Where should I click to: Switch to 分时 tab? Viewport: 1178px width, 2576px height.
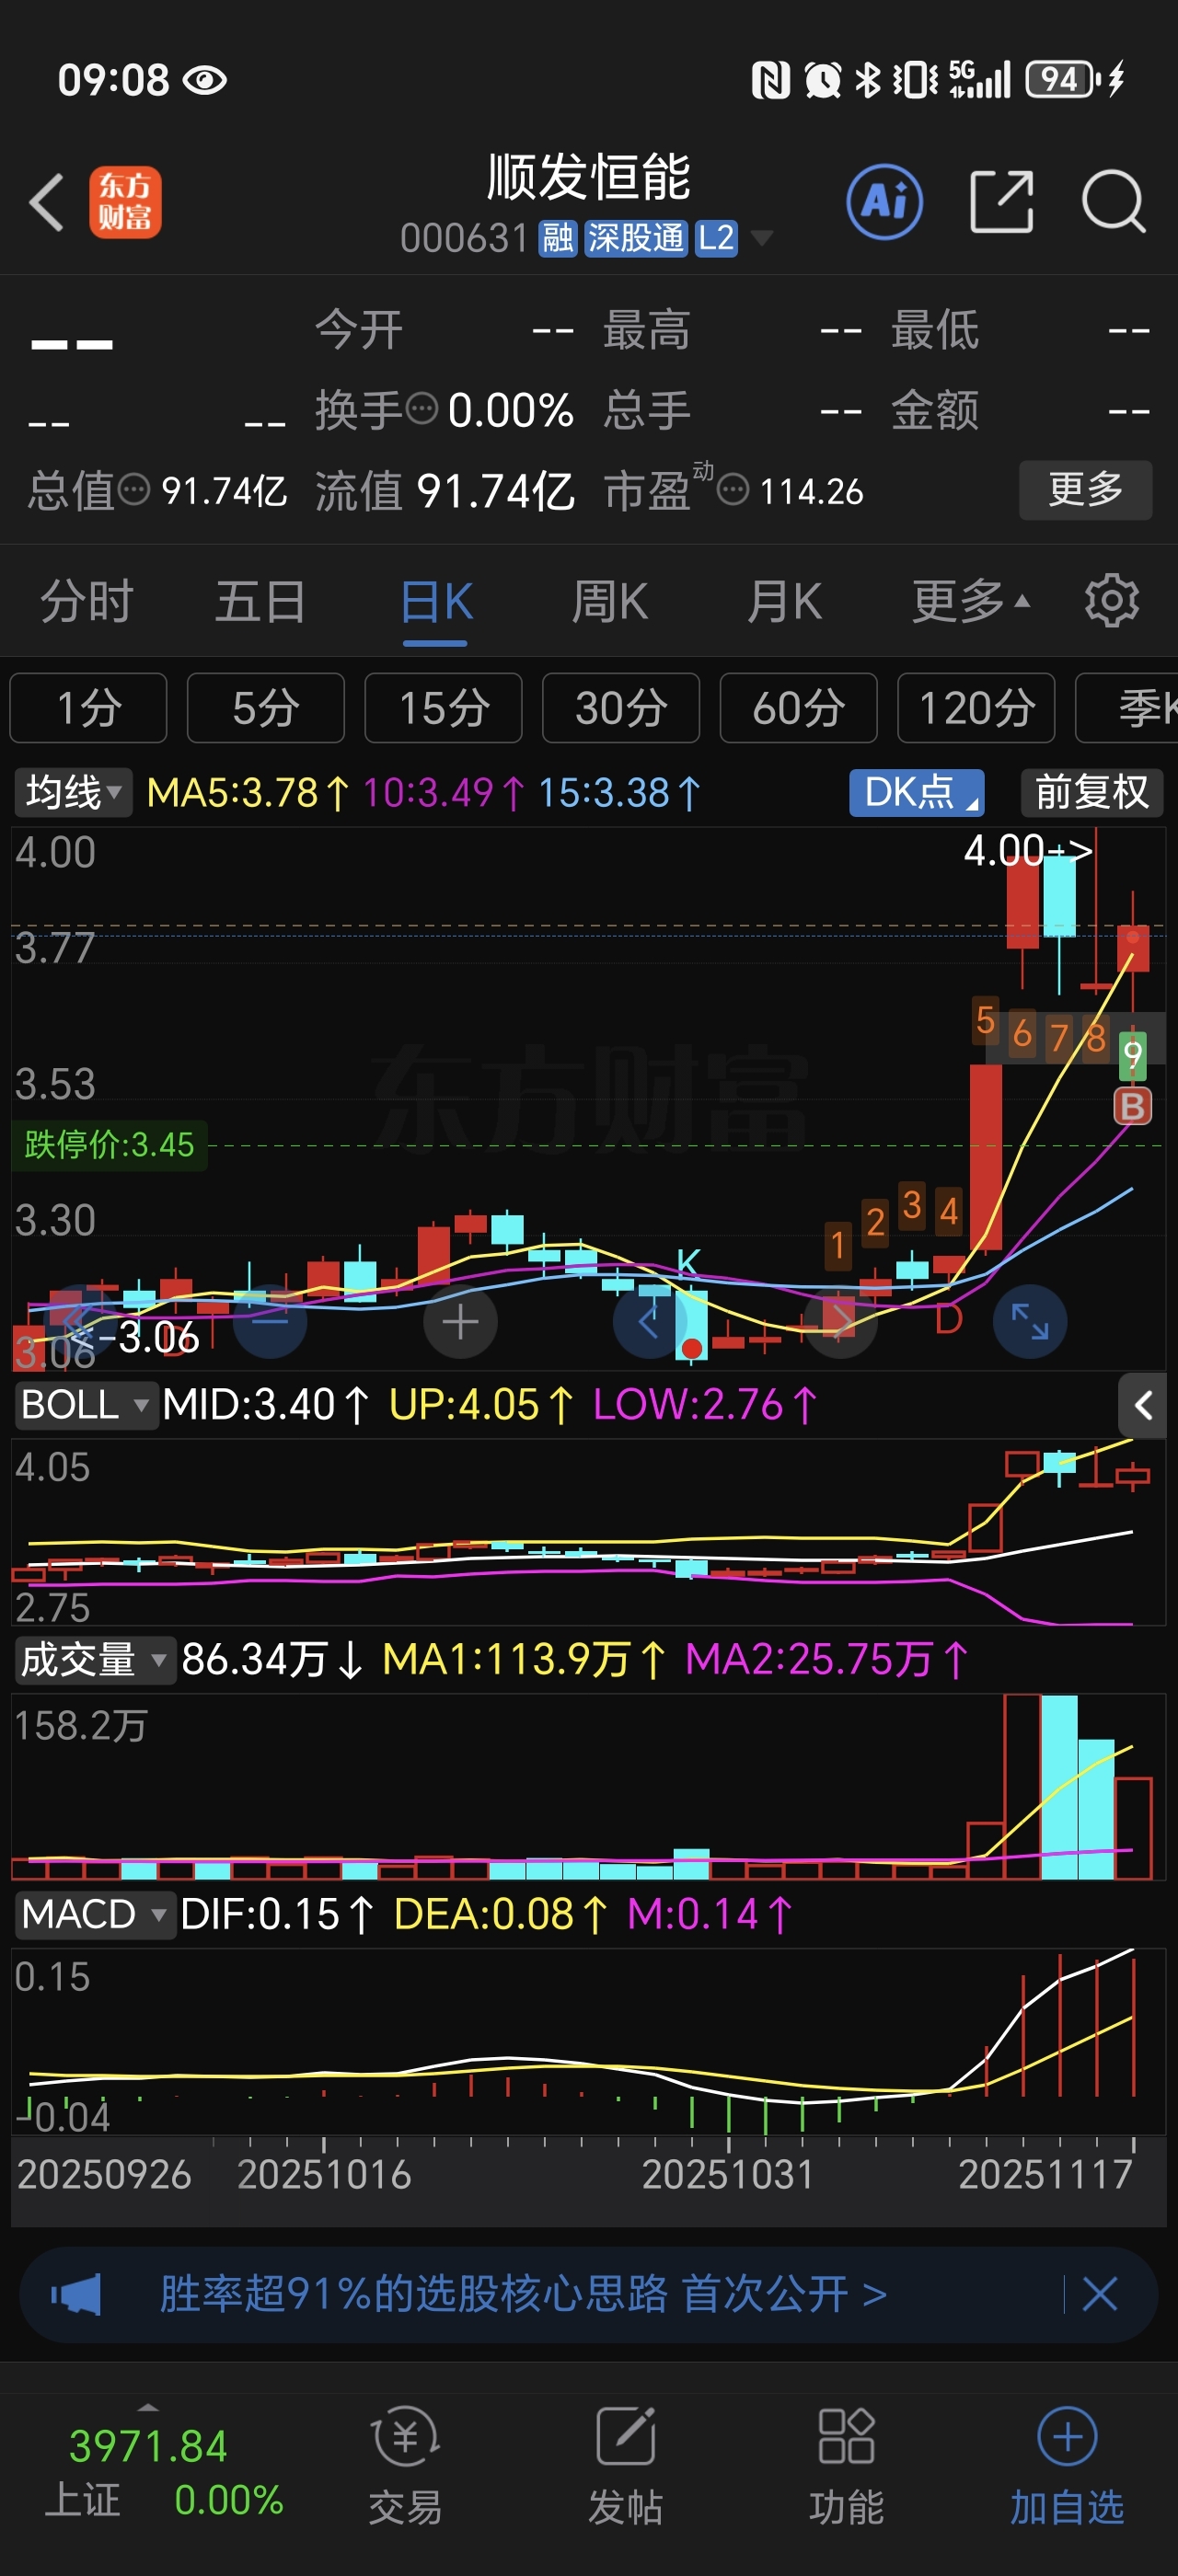pyautogui.click(x=87, y=602)
